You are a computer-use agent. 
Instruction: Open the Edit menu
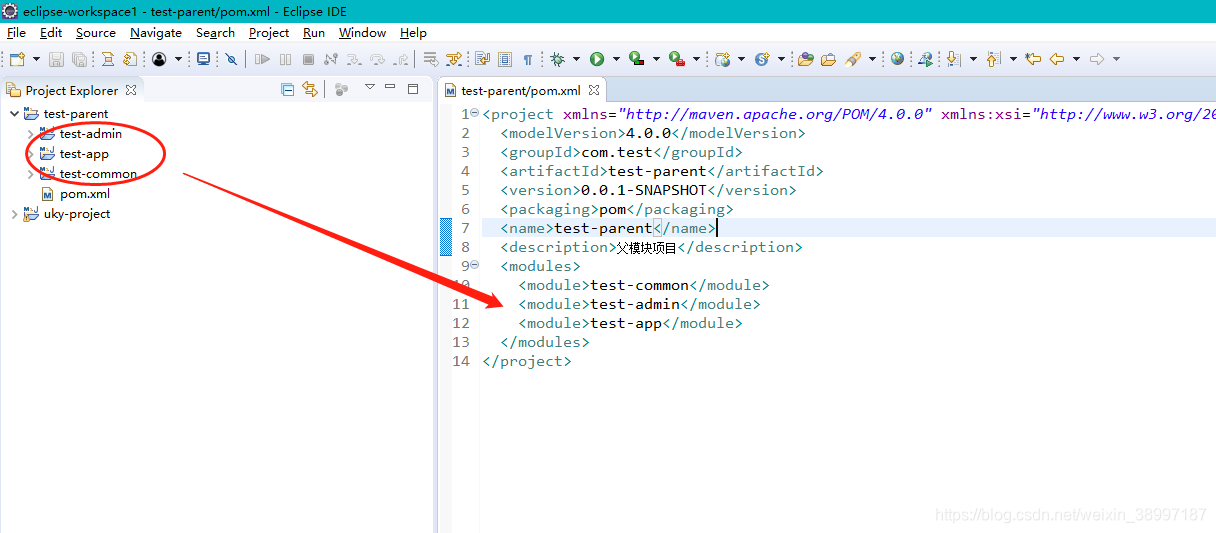[51, 33]
